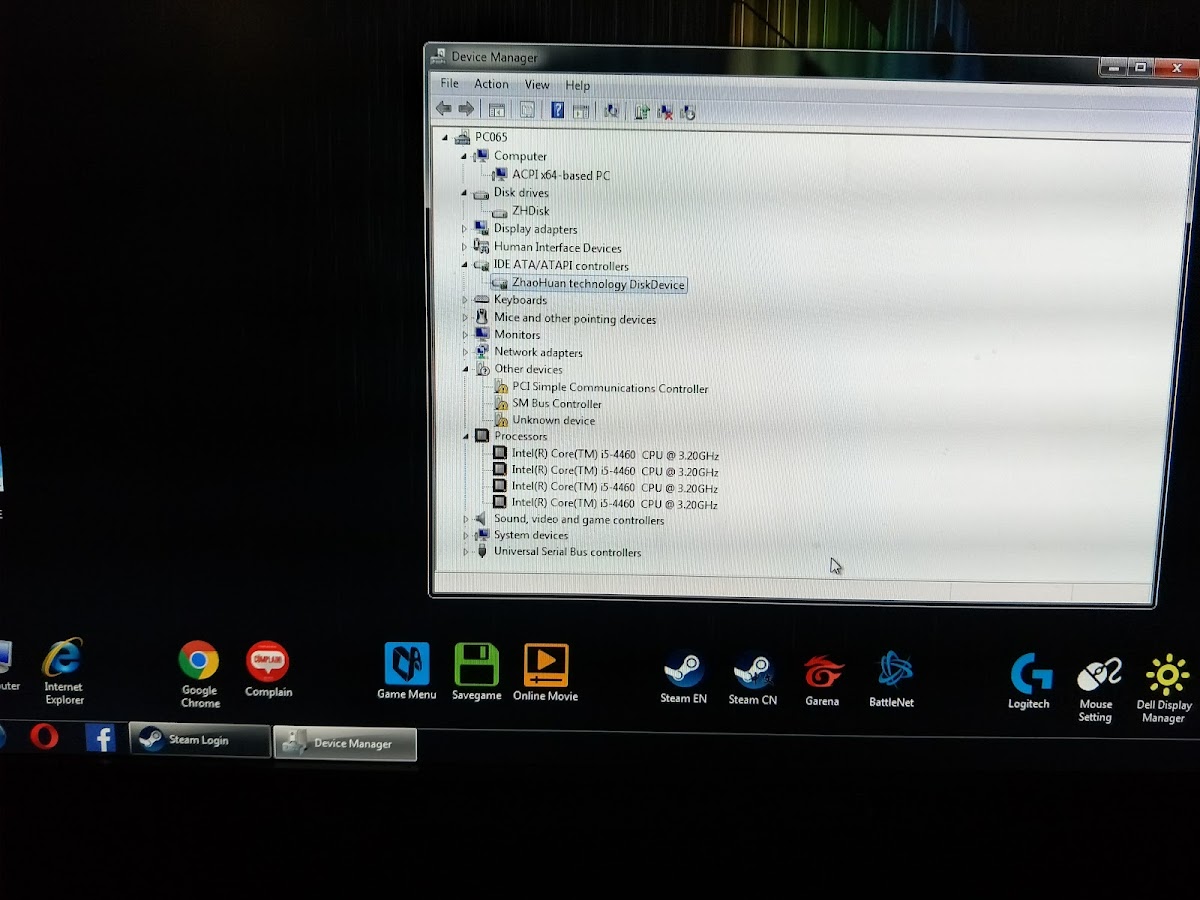Open the Mouse Setting desktop shortcut
Viewport: 1200px width, 900px height.
[x=1096, y=690]
